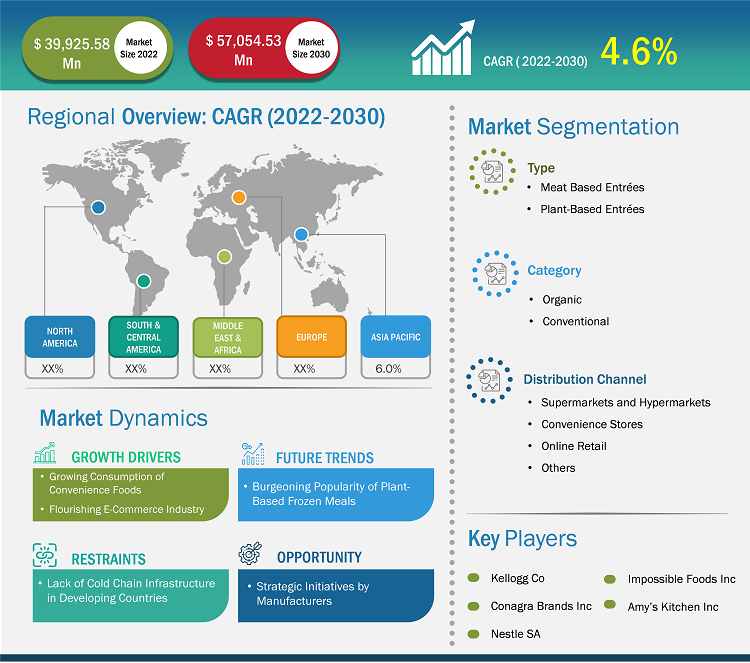Click the CAGR (2022-2030) label
Screen dimensions: 750x663
(535, 61)
